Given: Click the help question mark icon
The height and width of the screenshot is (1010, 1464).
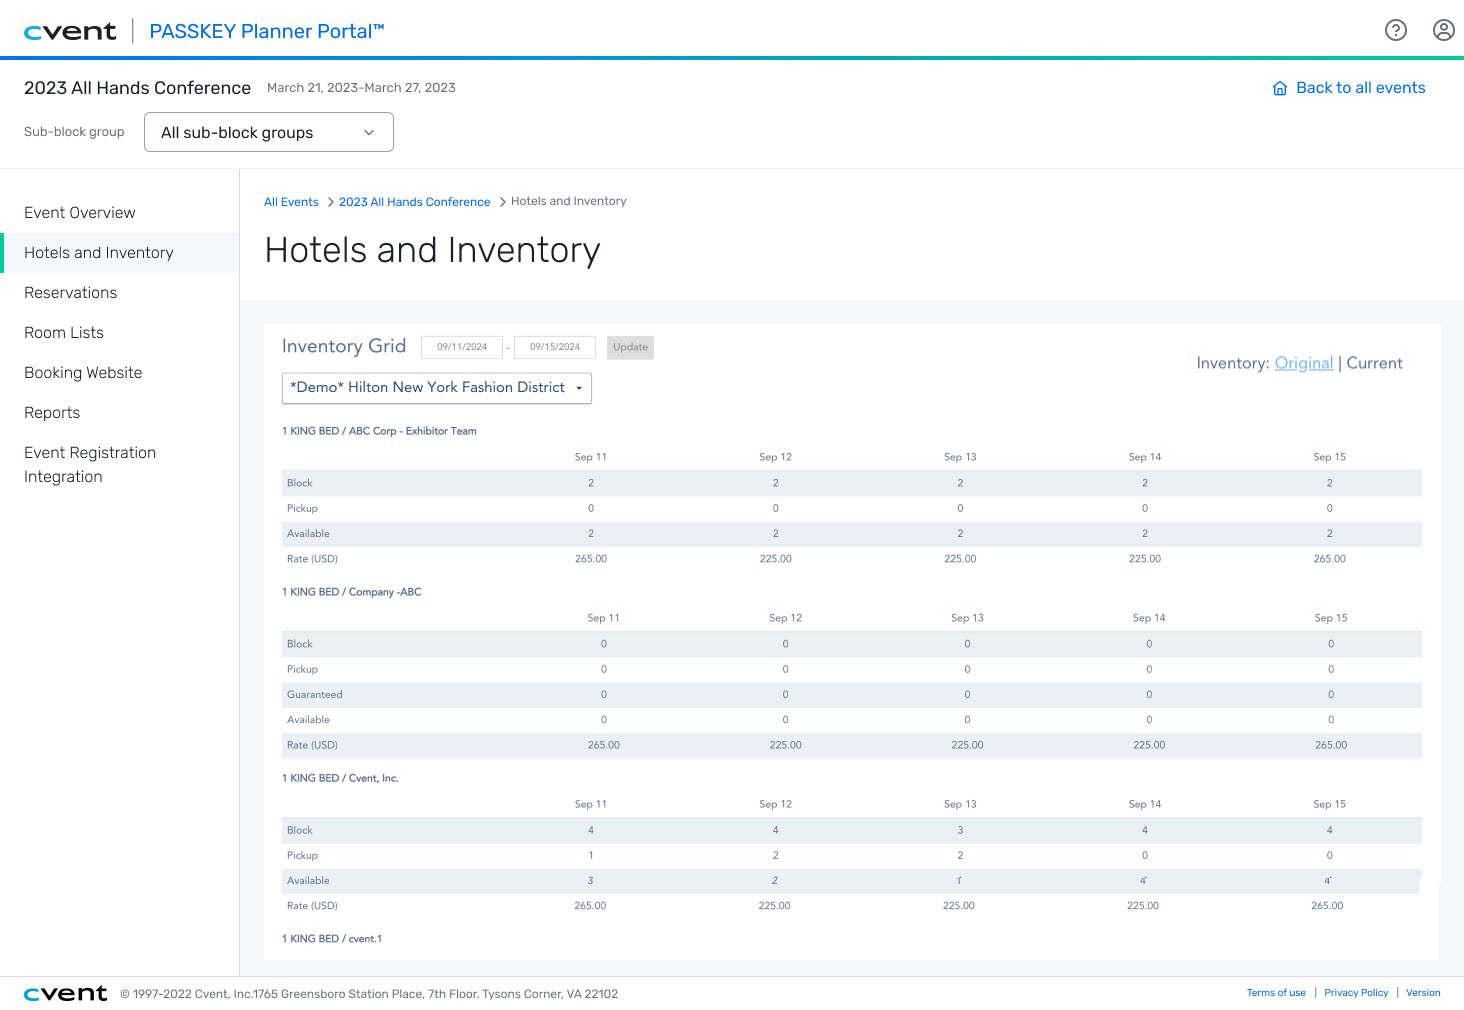Looking at the screenshot, I should (1395, 30).
